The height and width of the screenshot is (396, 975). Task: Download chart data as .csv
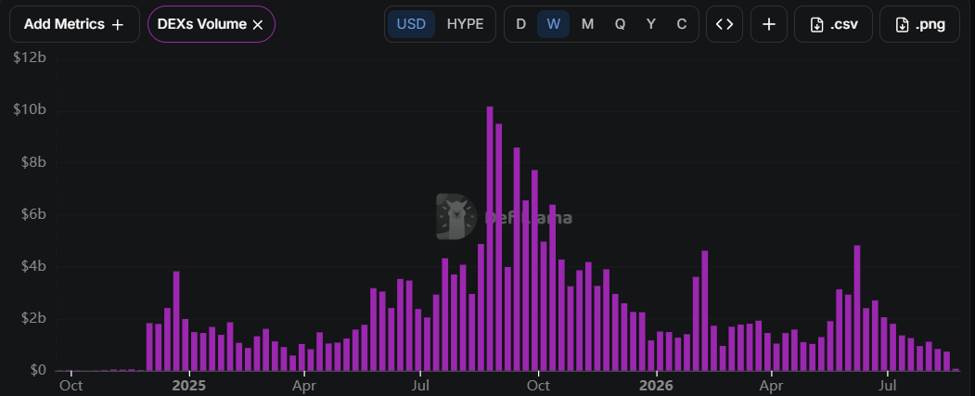(833, 24)
